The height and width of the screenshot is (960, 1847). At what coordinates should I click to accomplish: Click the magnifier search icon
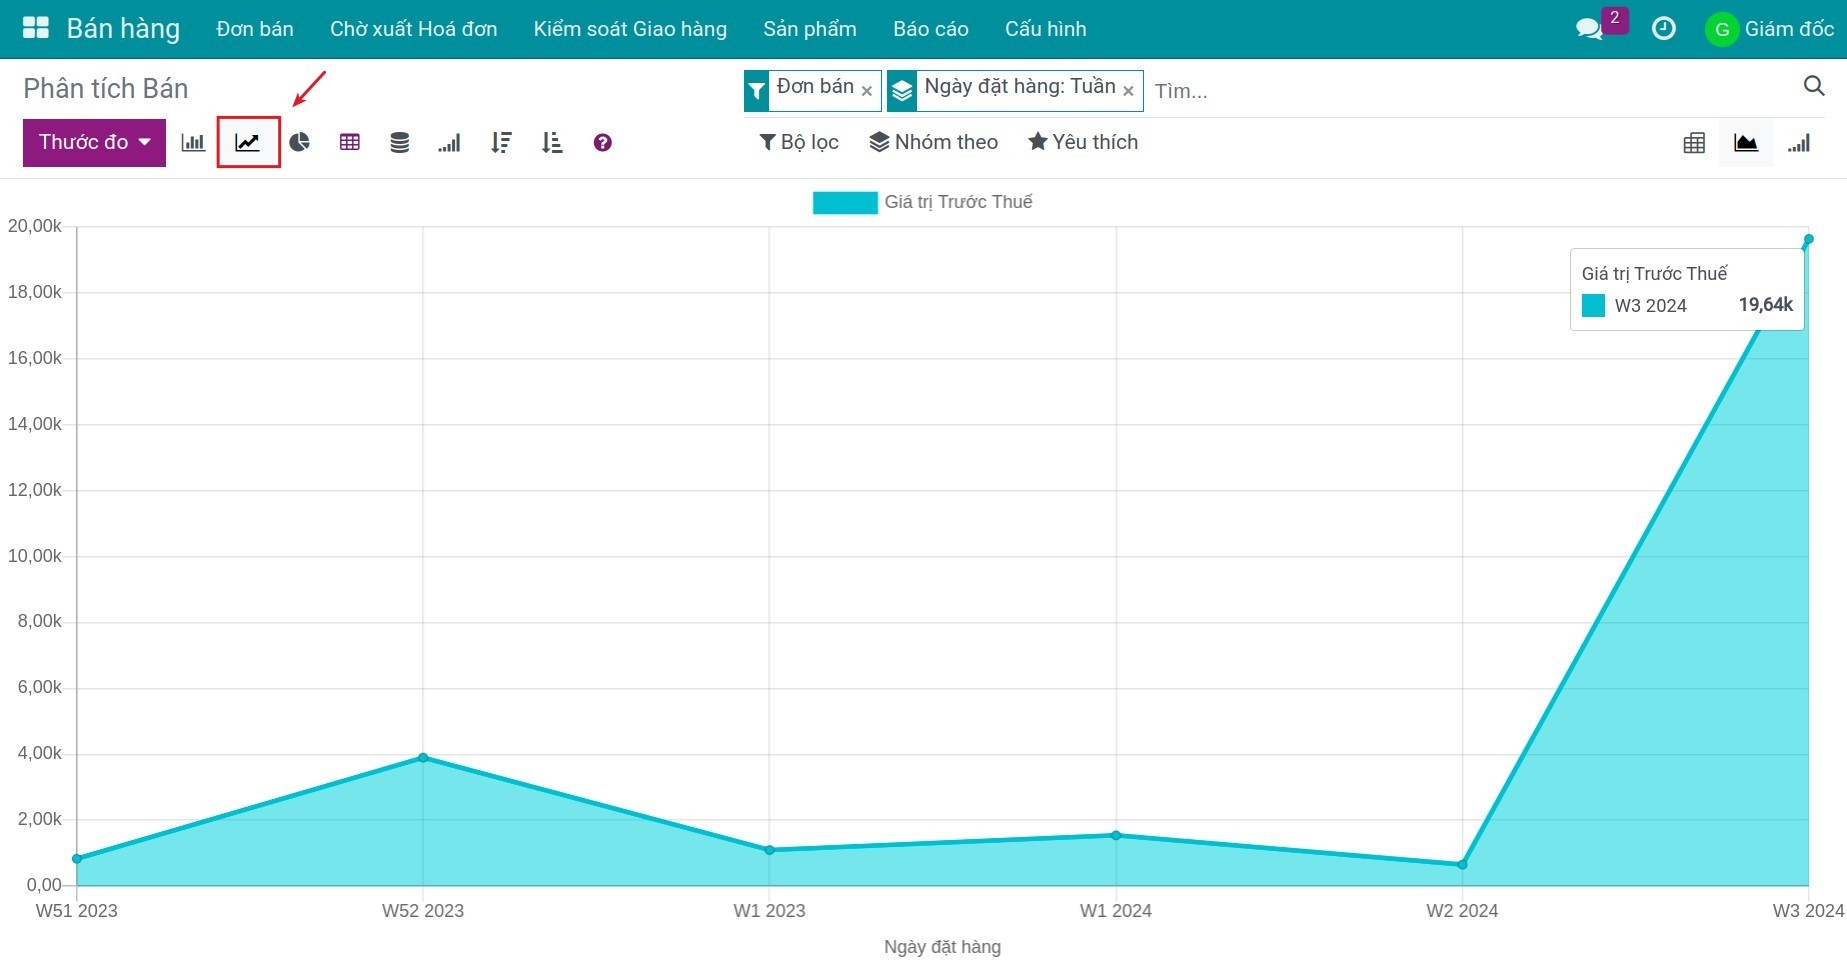click(1813, 86)
